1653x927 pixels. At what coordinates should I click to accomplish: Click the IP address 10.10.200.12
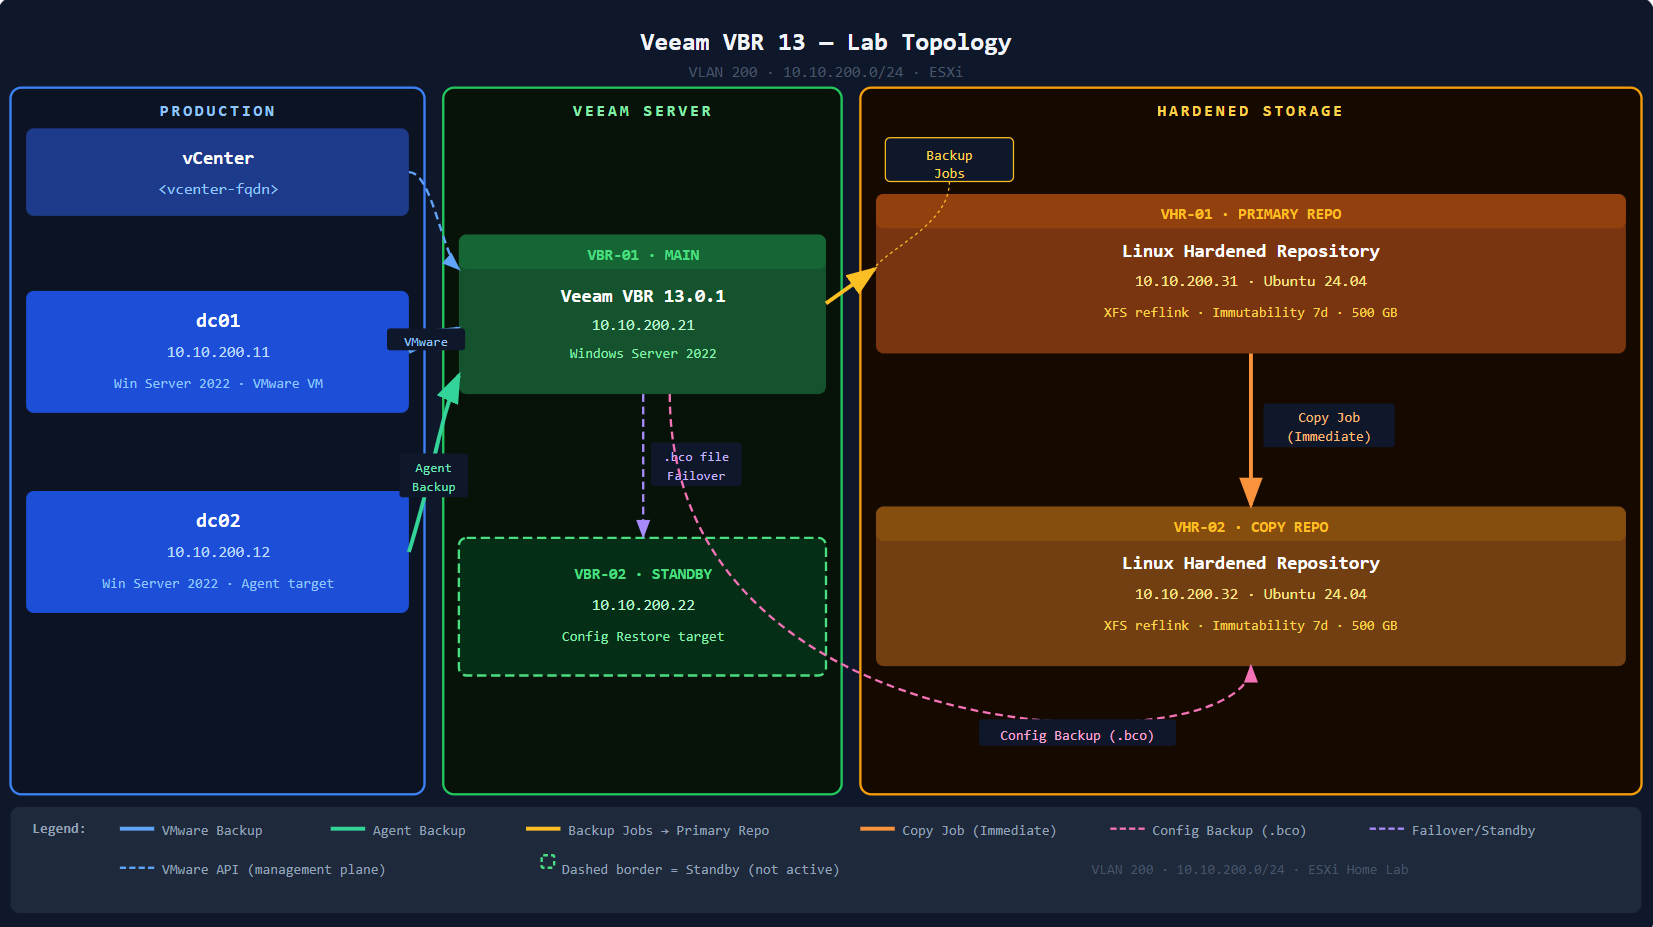pos(218,552)
